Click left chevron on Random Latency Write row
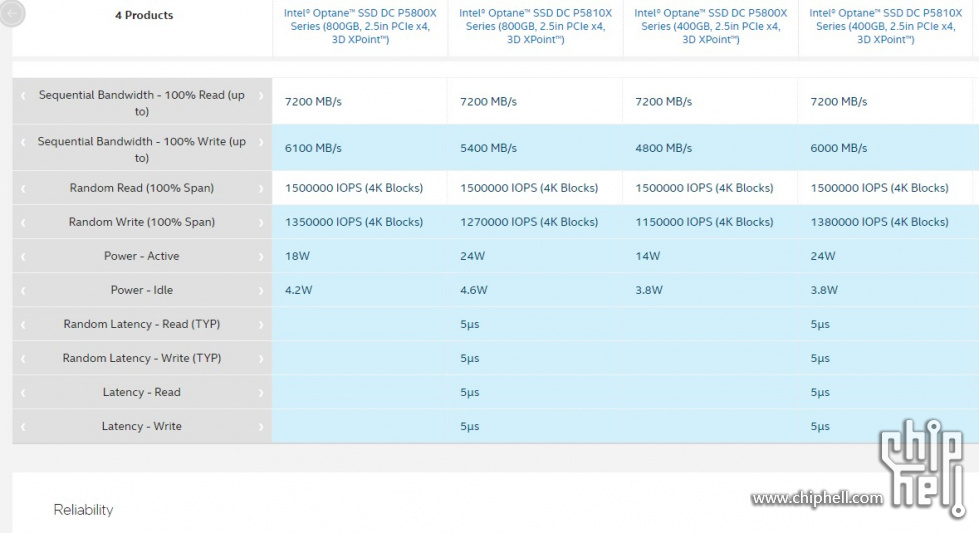Image resolution: width=979 pixels, height=533 pixels. tap(23, 359)
